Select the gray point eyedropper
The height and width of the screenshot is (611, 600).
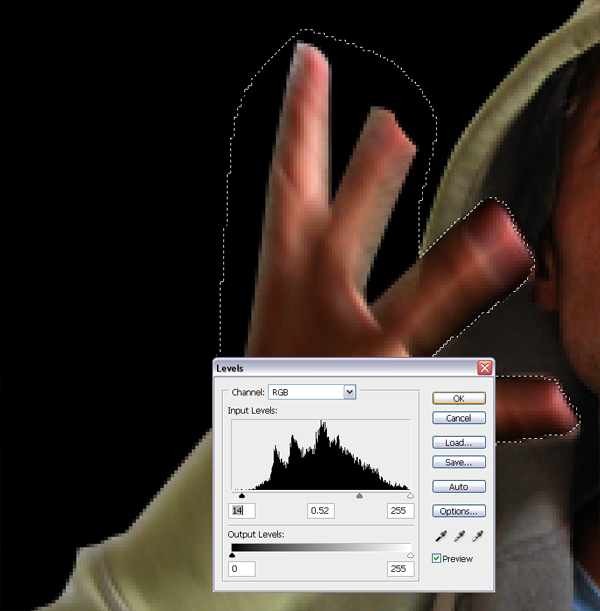[x=460, y=537]
